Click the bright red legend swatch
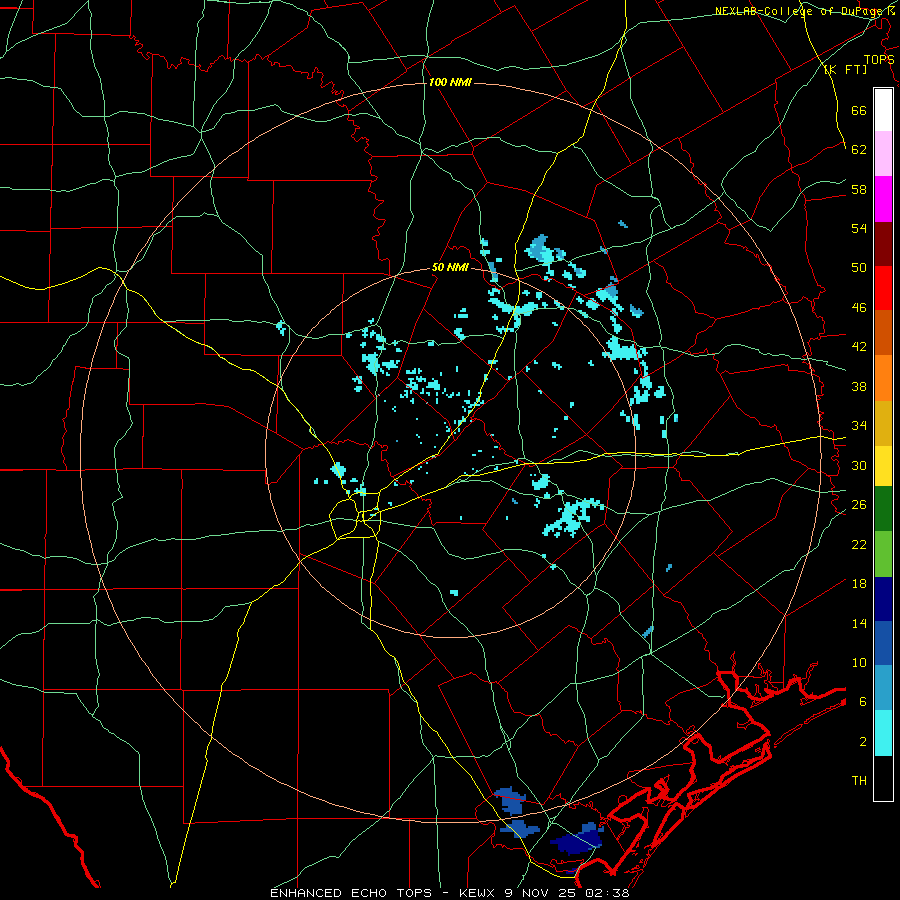Image resolution: width=900 pixels, height=900 pixels. pyautogui.click(x=883, y=288)
